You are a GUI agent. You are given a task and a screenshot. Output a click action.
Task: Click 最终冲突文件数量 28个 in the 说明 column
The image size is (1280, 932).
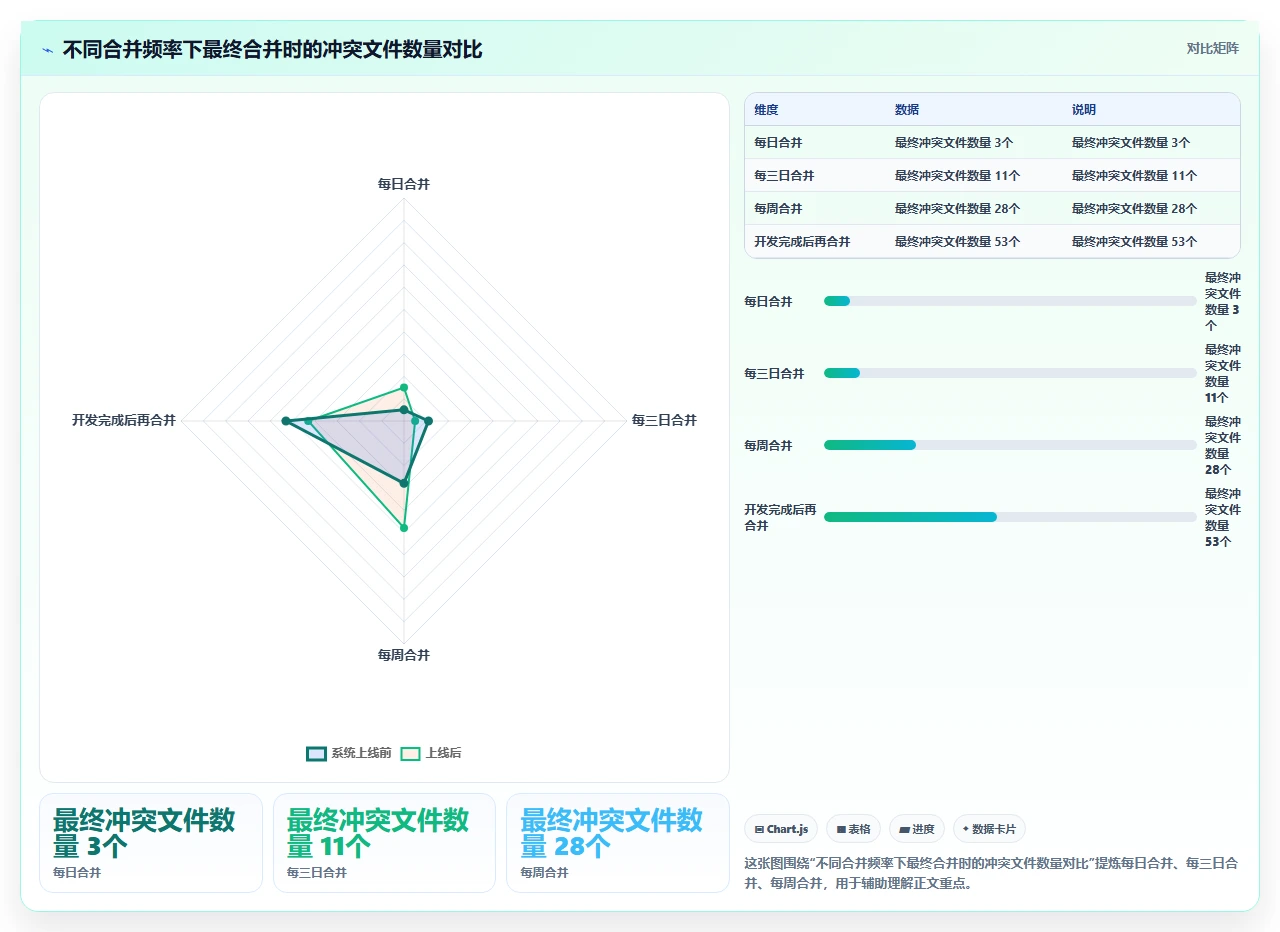(x=1134, y=209)
